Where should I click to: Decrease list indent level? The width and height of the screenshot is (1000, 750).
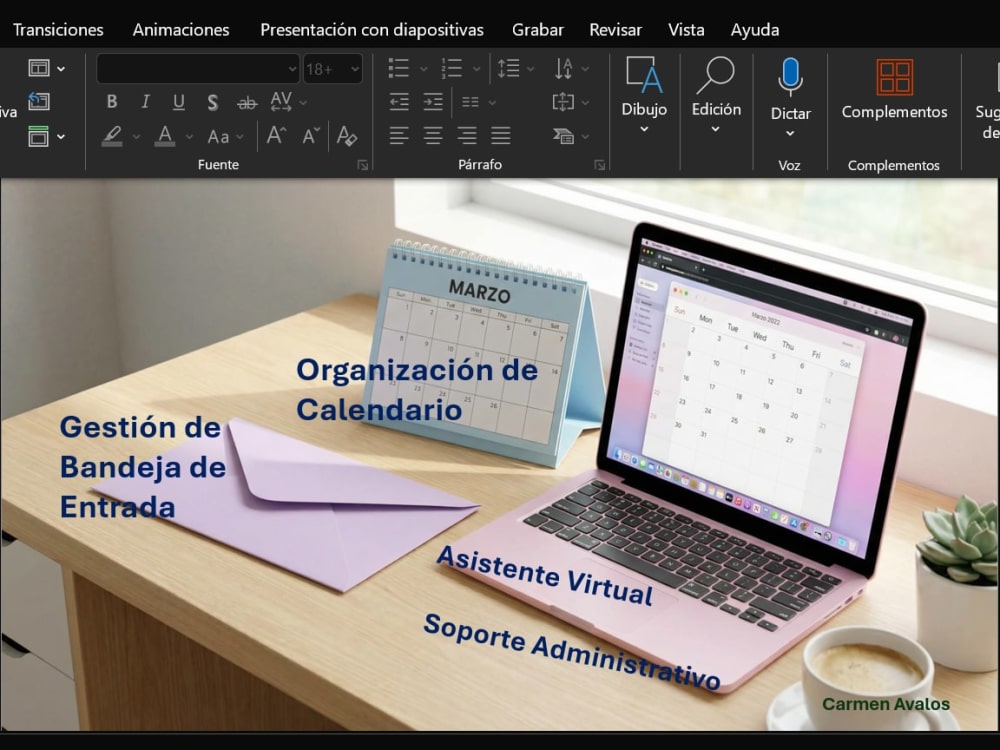click(399, 102)
